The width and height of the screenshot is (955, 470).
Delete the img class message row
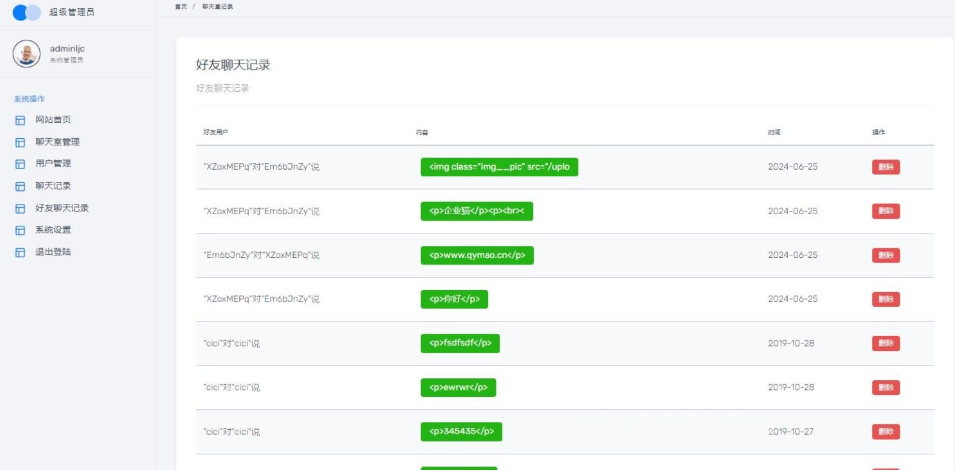[885, 167]
